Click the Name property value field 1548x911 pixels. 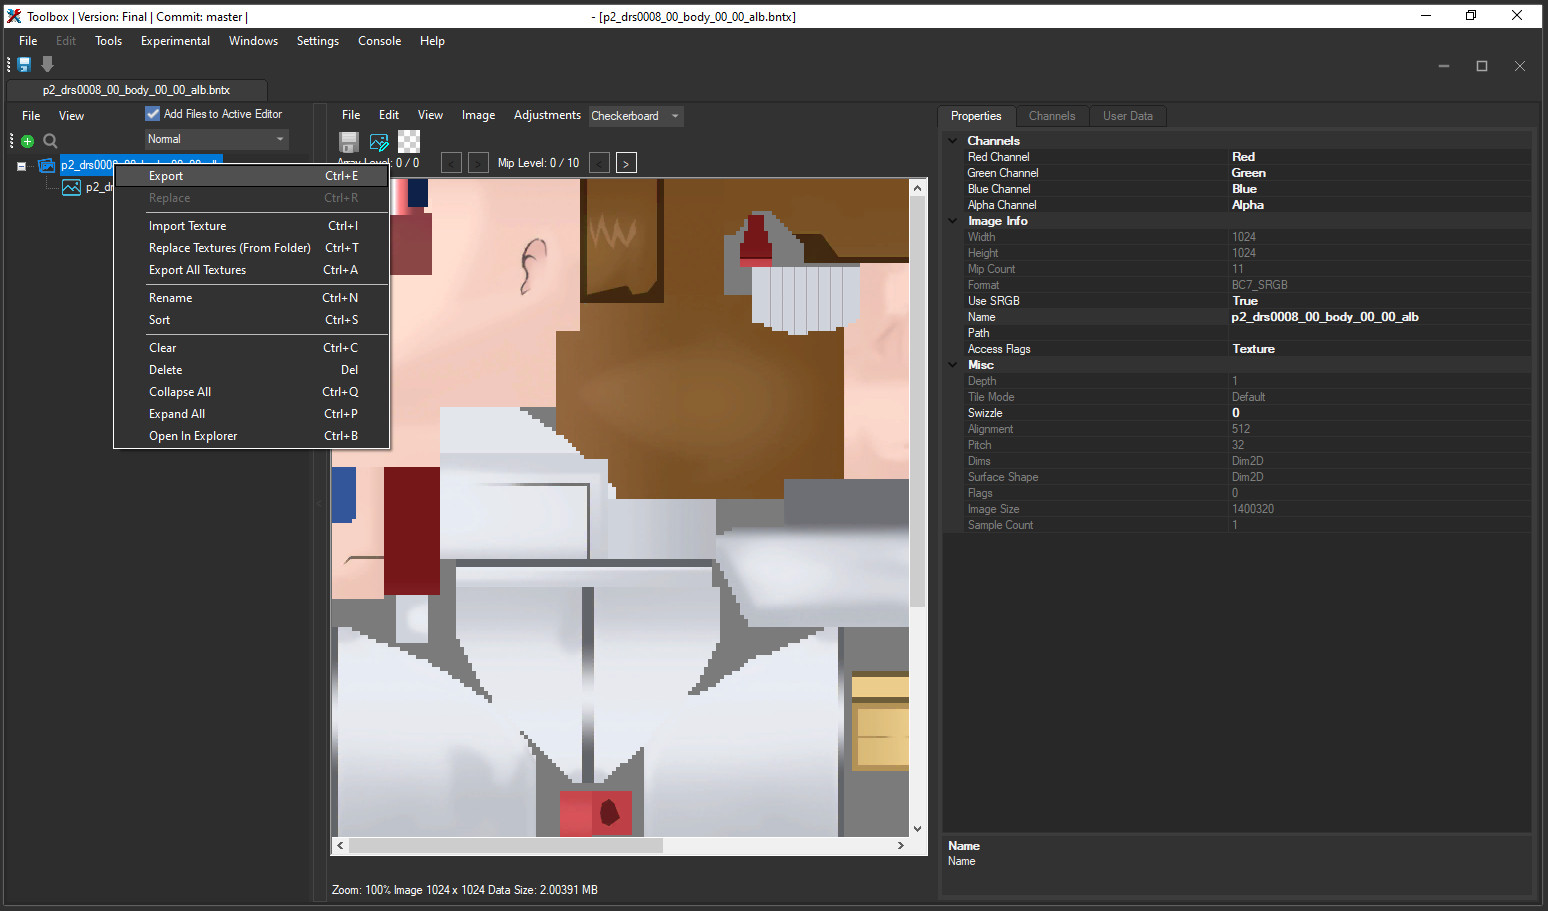point(1379,317)
